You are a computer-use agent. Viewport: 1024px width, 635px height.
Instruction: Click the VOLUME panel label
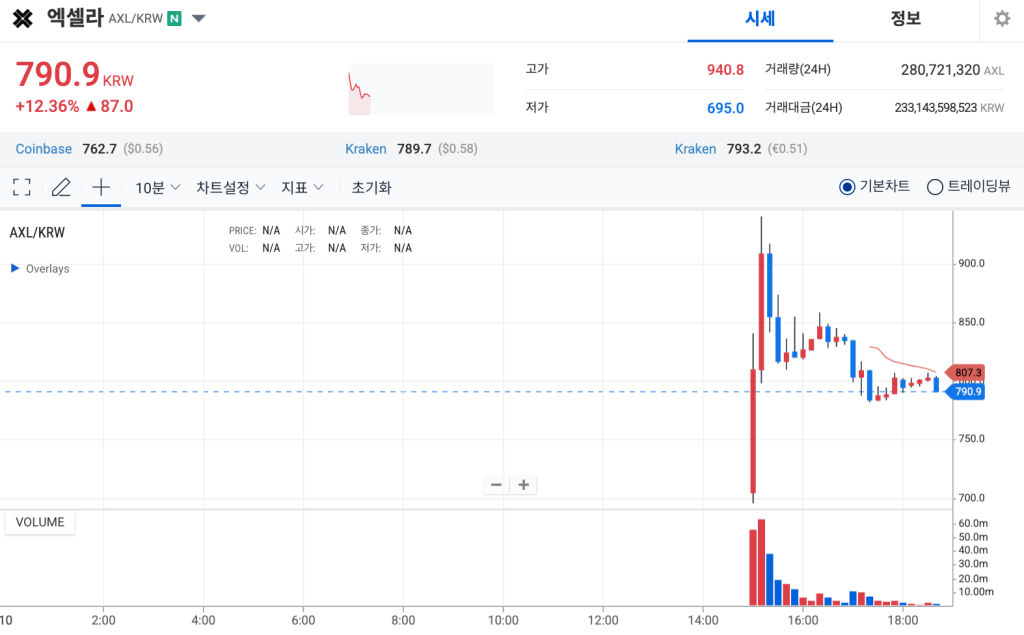(40, 523)
